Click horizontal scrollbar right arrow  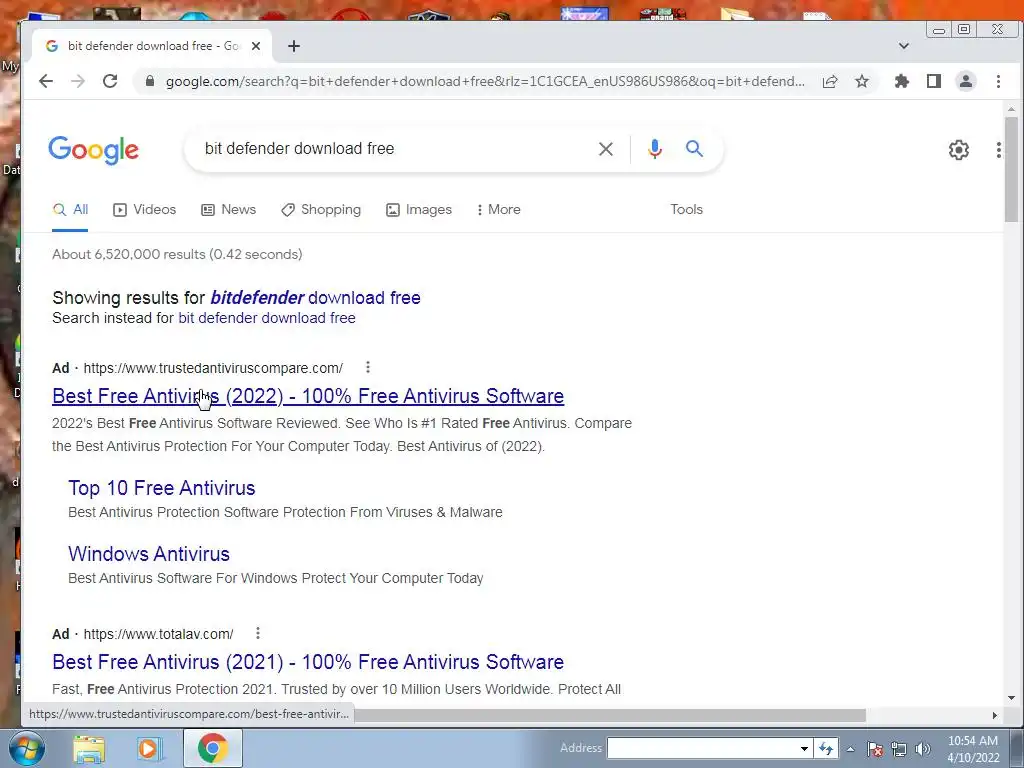click(994, 716)
